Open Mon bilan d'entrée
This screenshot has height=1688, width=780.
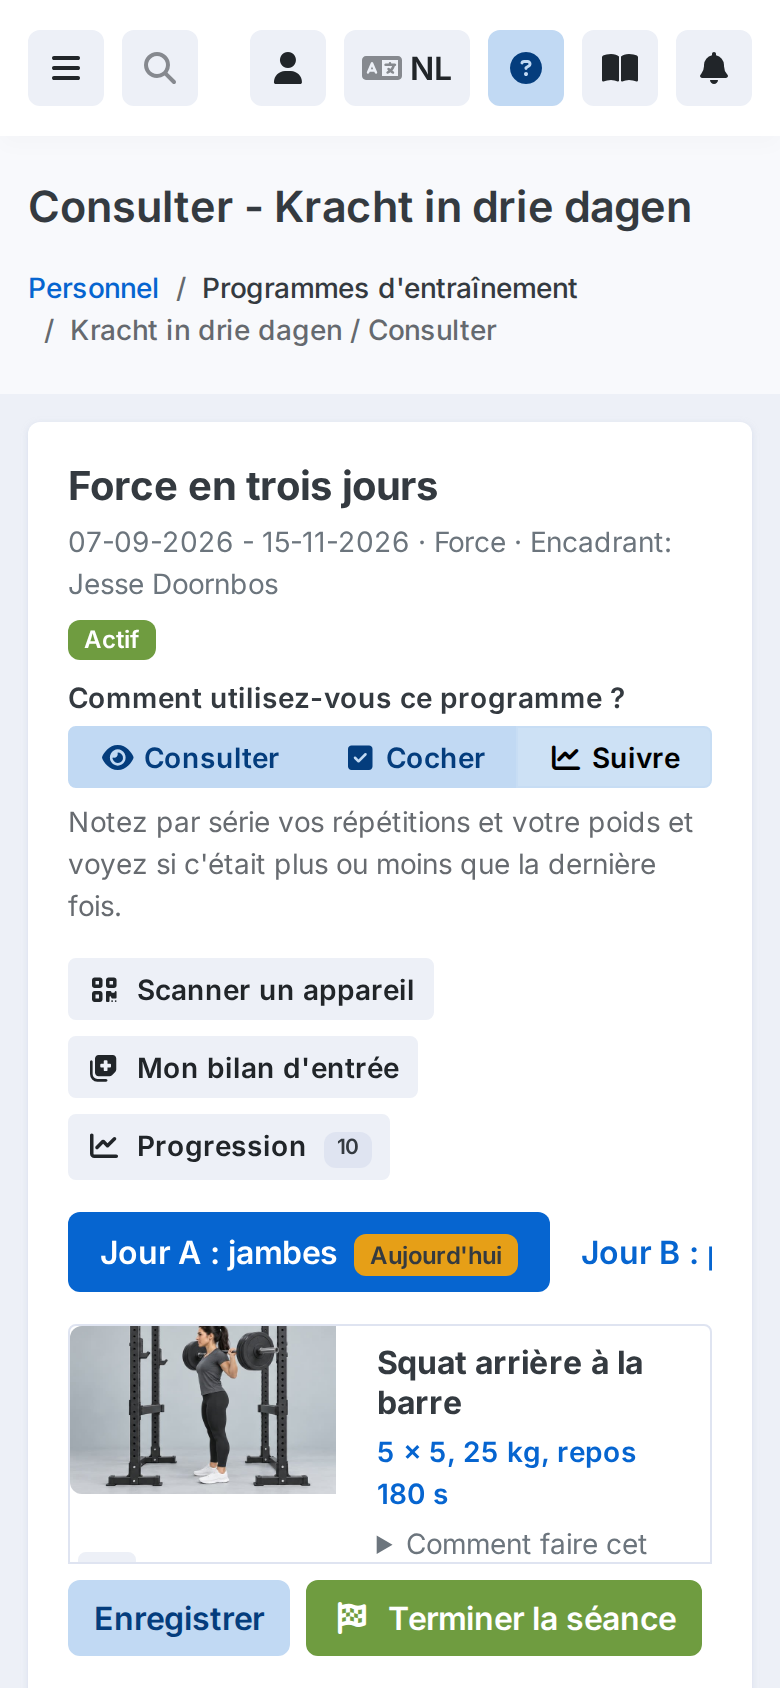click(243, 1068)
